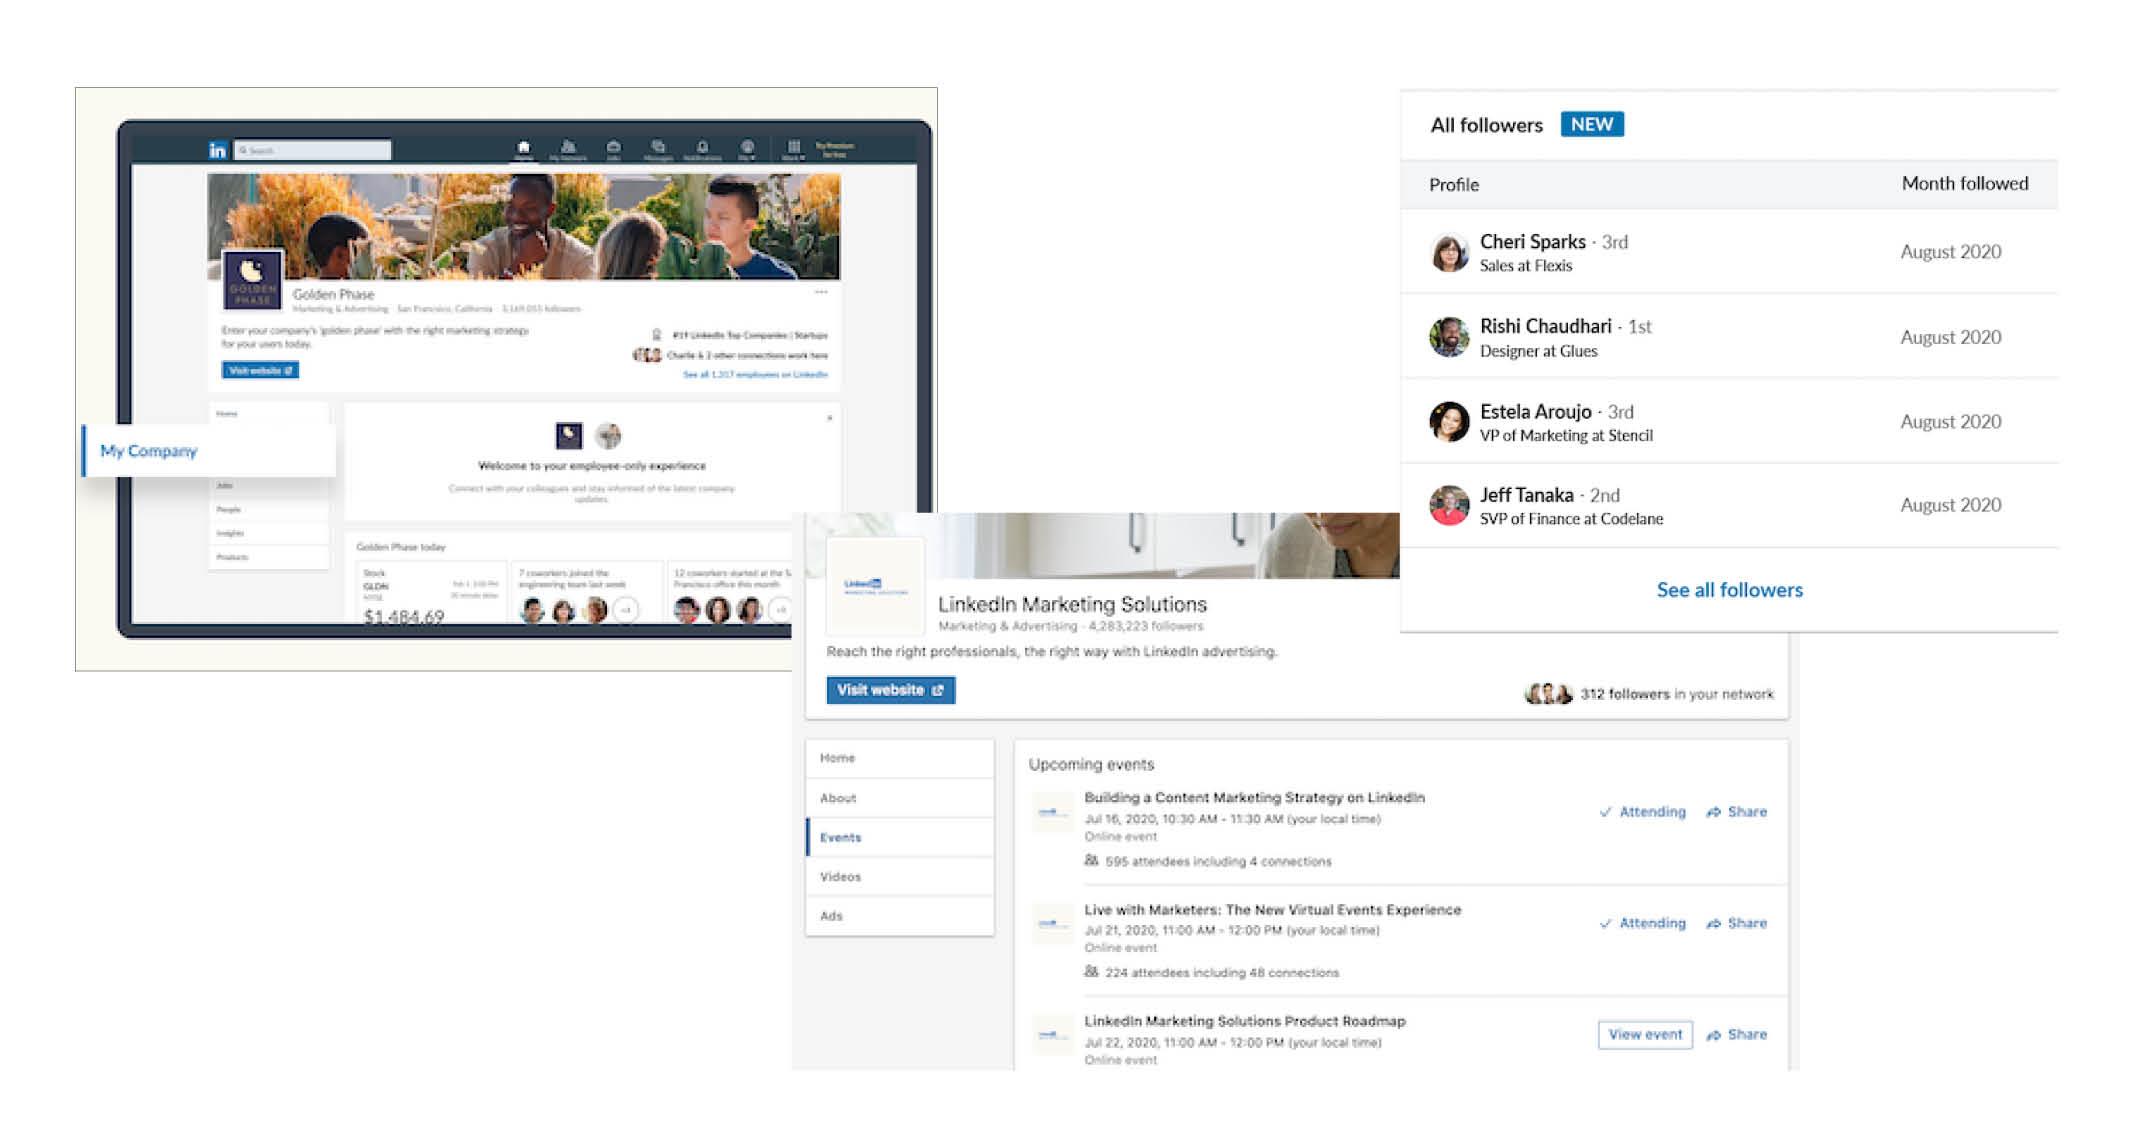Toggle Attending for Content Marketing Strategy event
The image size is (2133, 1146).
click(1642, 812)
